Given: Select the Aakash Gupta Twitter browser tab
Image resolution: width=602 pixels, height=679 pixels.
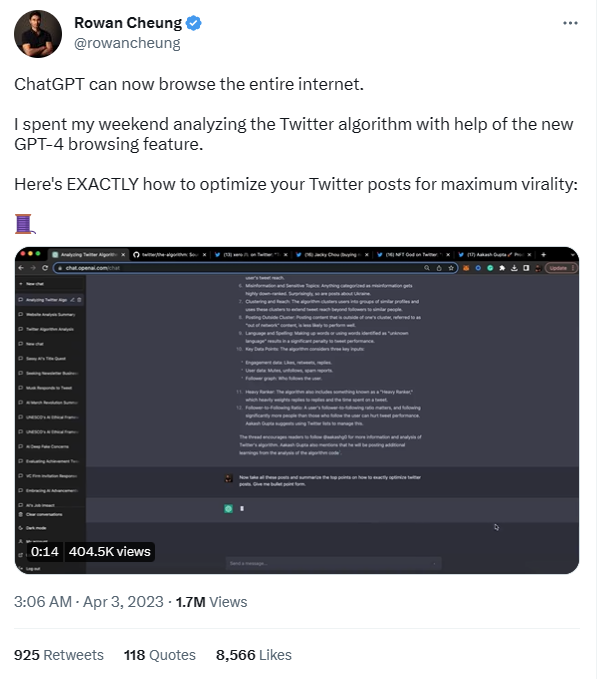Looking at the screenshot, I should pos(494,255).
